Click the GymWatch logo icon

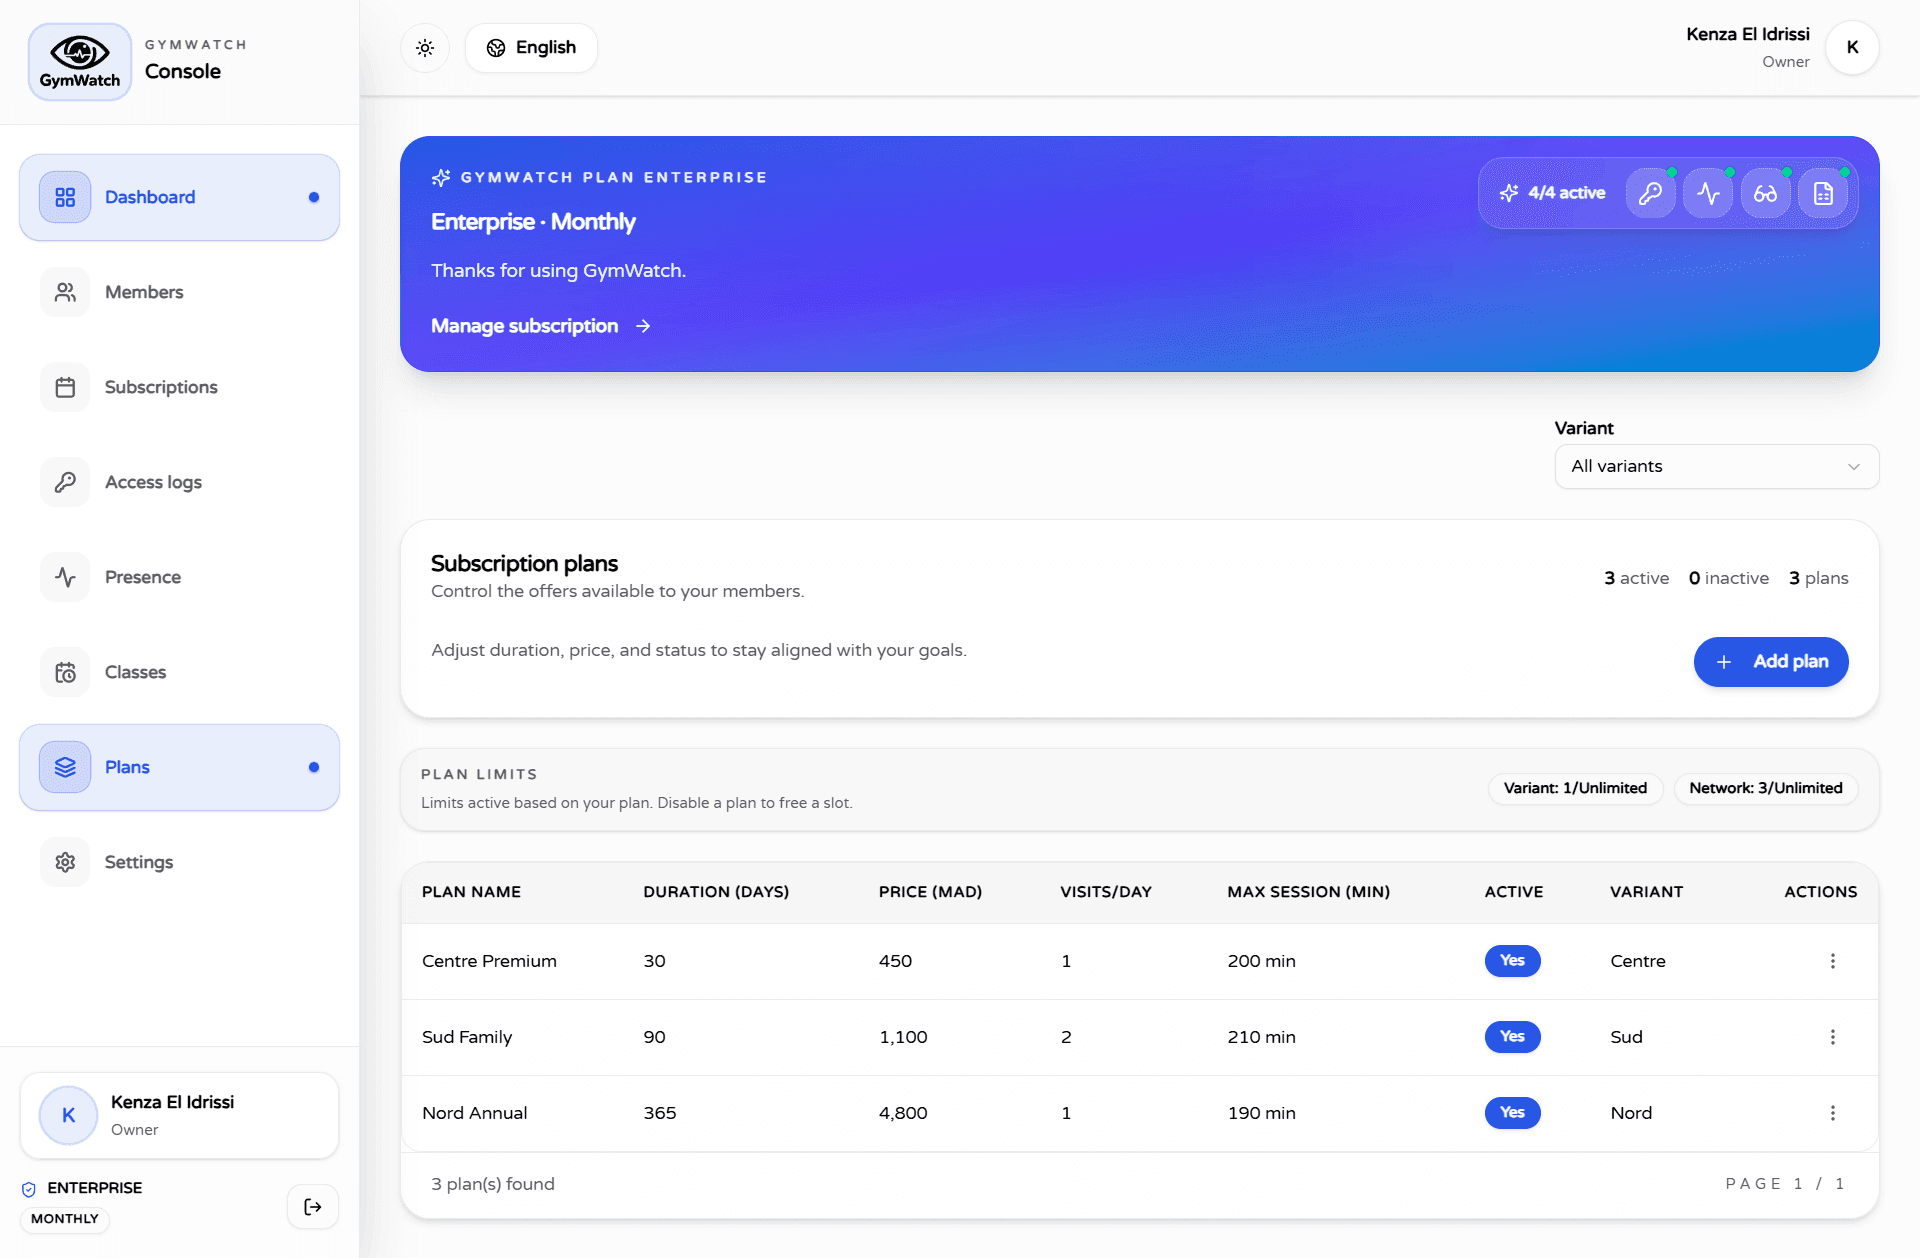click(79, 61)
